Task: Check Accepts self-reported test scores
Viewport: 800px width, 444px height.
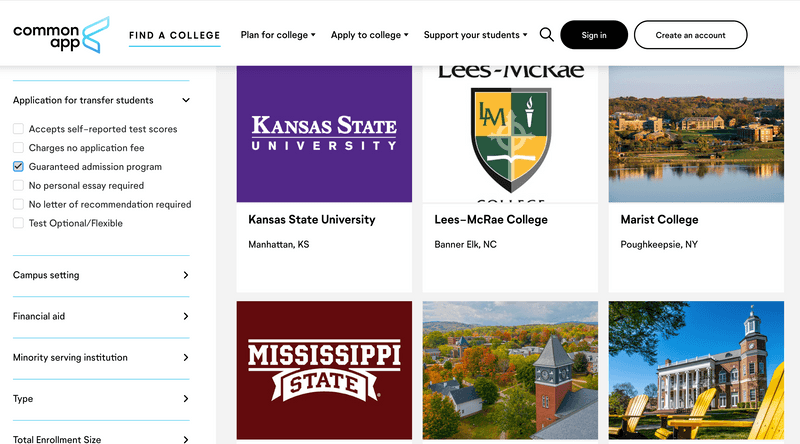Action: click(x=18, y=129)
